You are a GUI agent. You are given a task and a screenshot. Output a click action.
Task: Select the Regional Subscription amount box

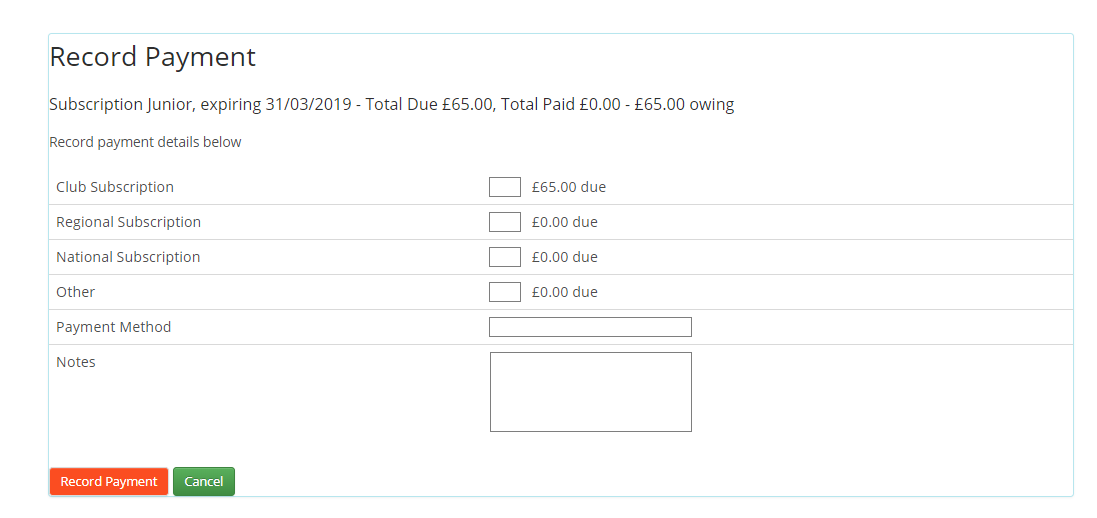pos(504,222)
